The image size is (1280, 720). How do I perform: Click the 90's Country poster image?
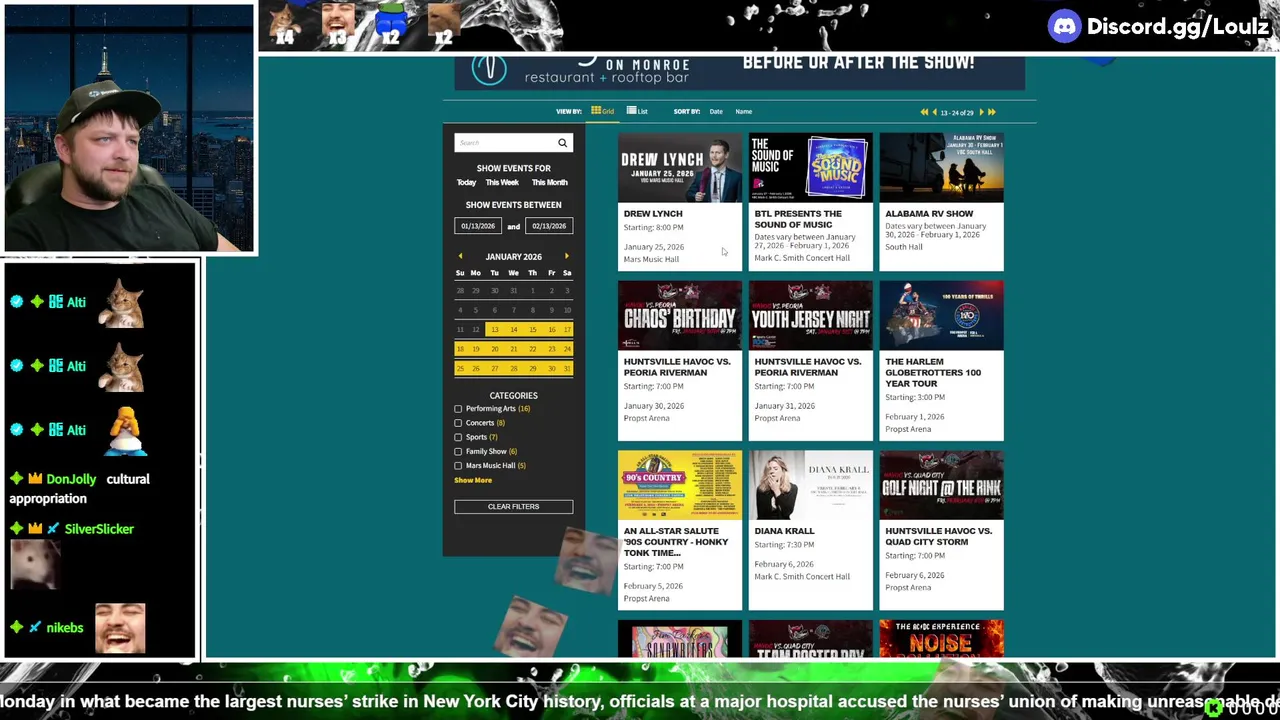[680, 485]
